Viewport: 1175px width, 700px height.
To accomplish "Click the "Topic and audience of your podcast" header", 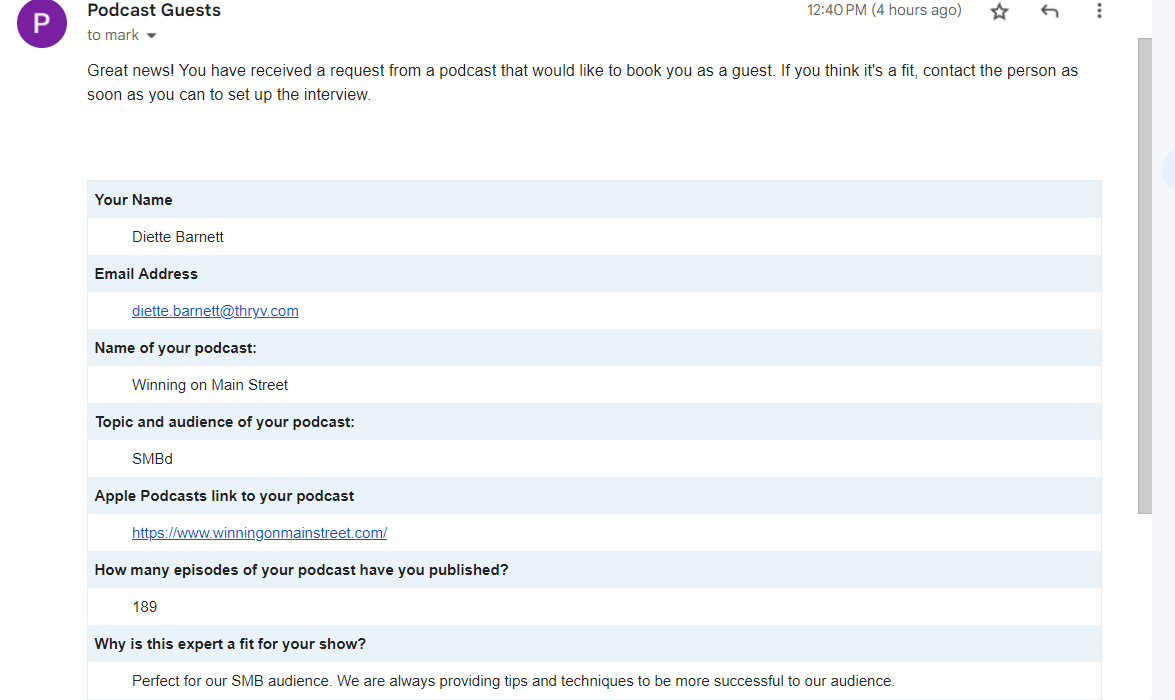I will coord(225,422).
